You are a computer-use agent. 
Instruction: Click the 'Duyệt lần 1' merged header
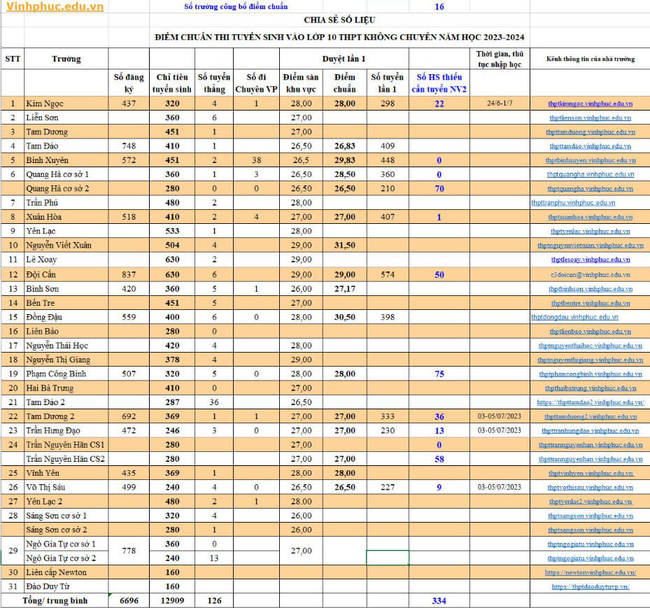(344, 59)
